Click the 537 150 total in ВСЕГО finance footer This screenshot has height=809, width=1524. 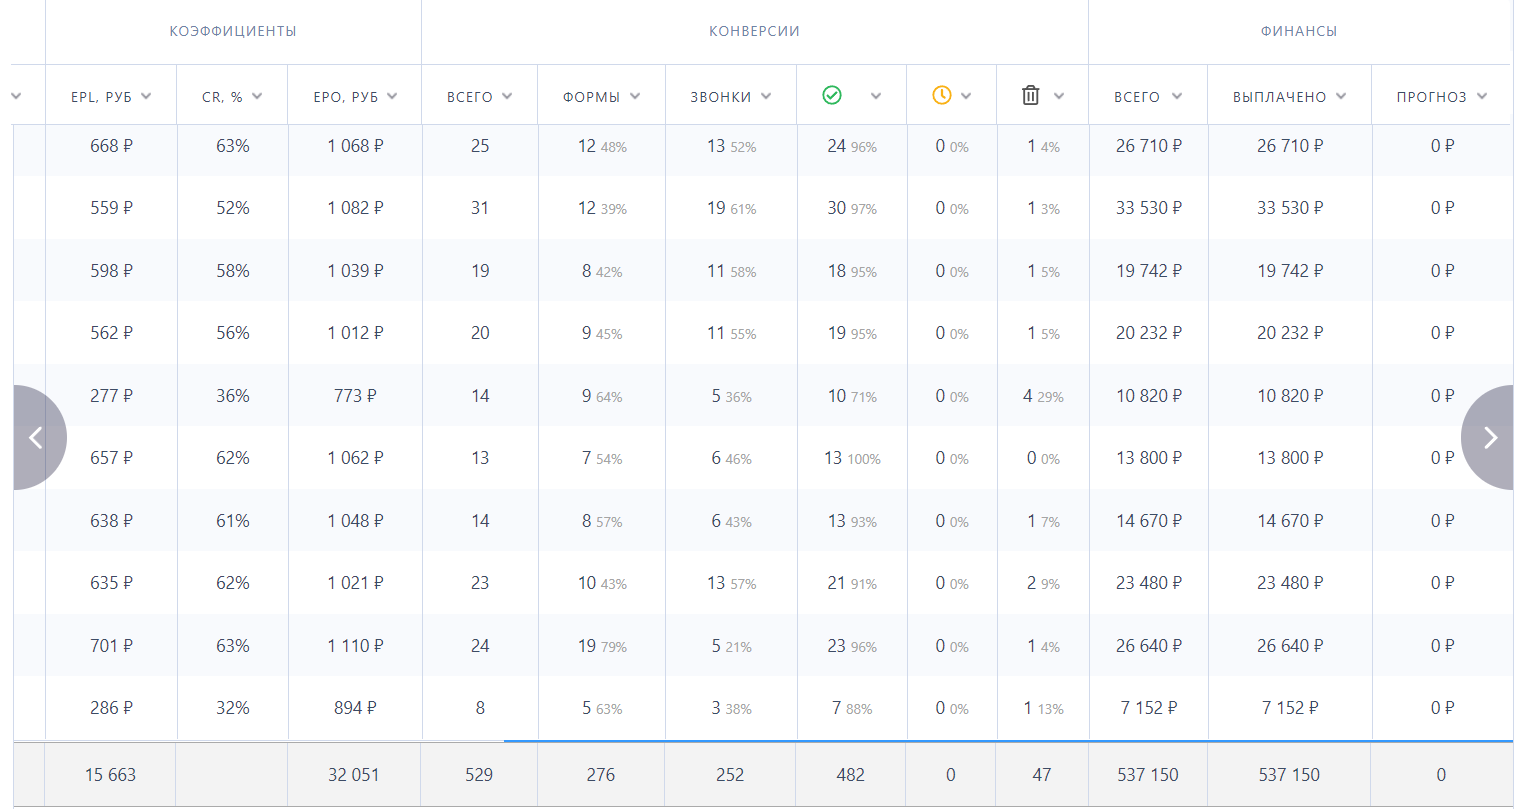(x=1147, y=775)
